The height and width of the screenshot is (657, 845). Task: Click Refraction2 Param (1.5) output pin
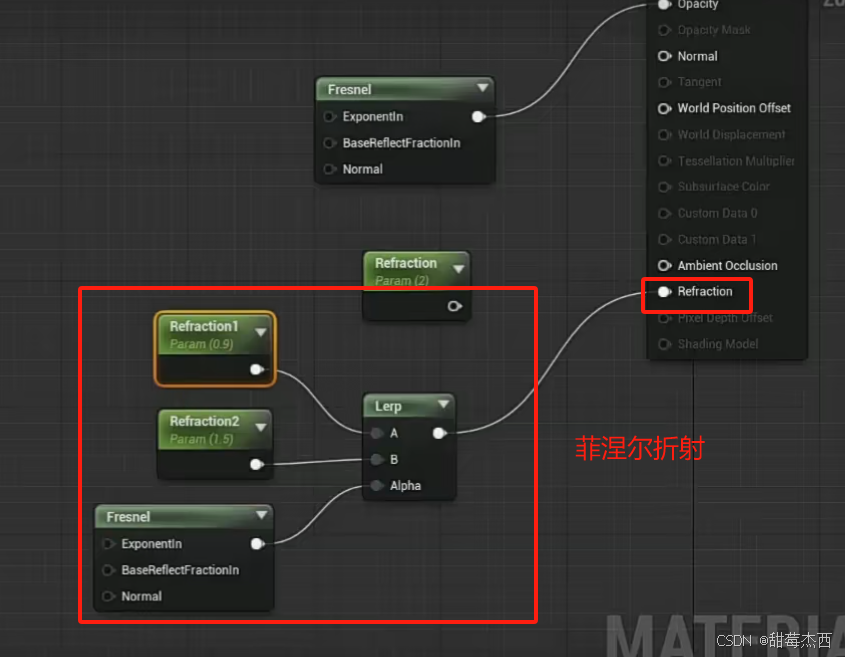tap(257, 464)
